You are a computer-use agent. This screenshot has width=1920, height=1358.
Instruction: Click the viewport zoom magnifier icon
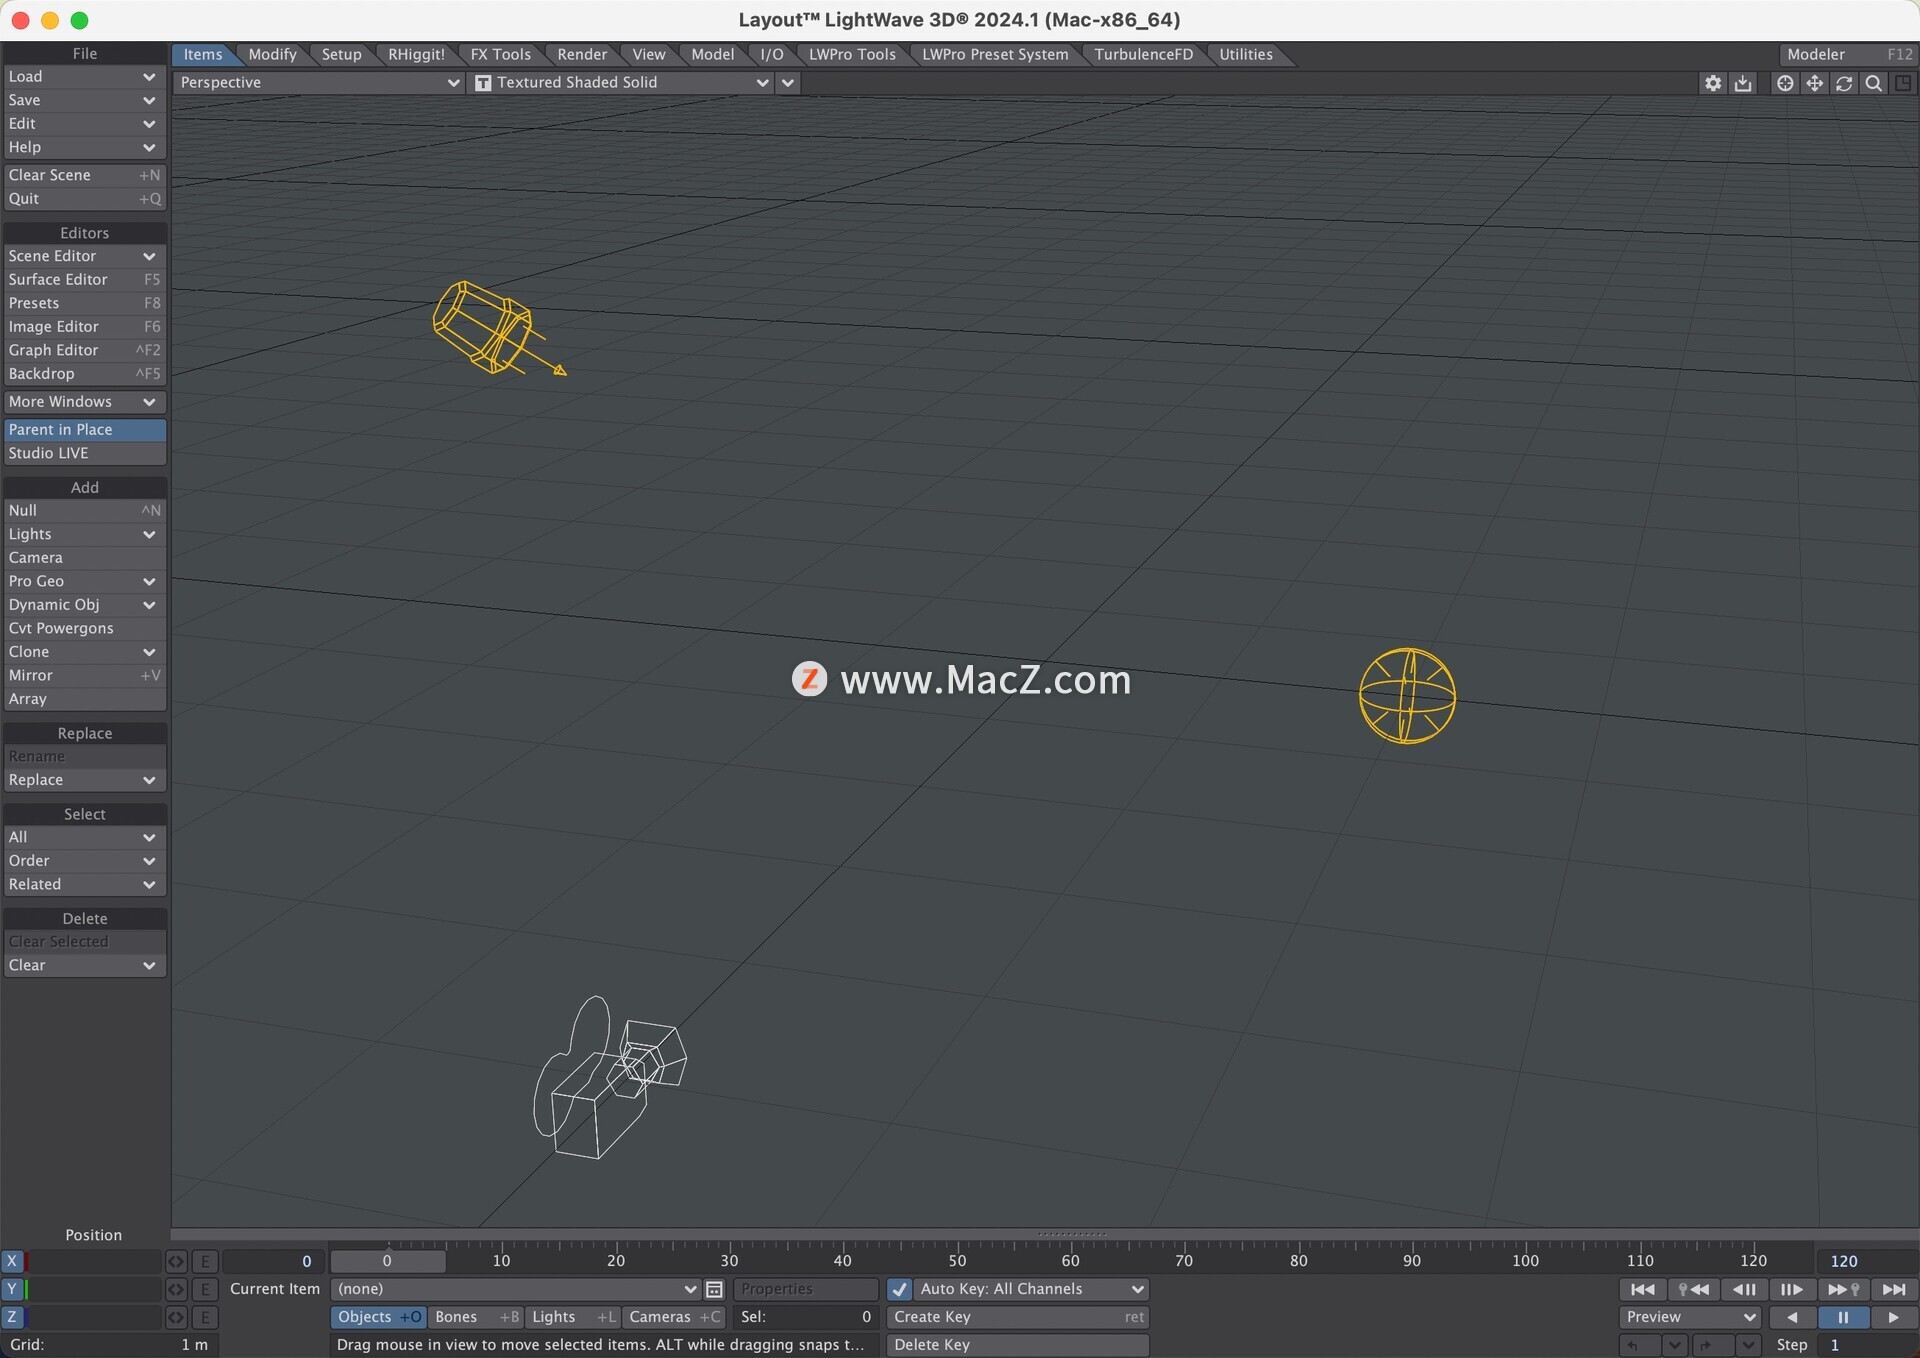pos(1874,83)
